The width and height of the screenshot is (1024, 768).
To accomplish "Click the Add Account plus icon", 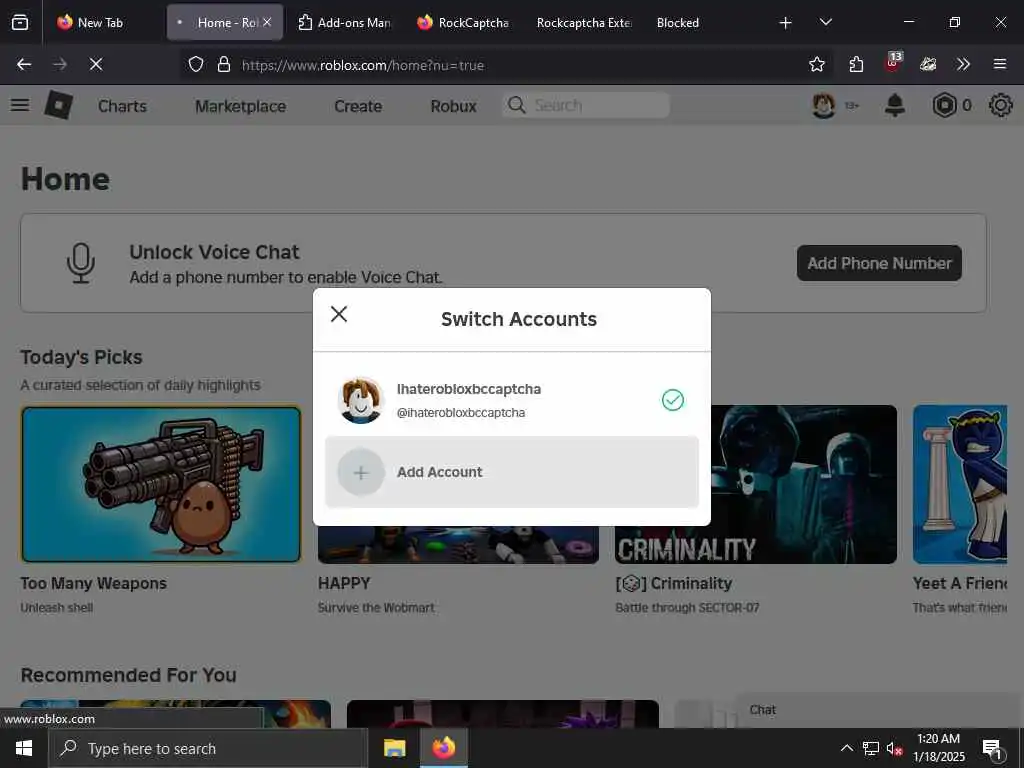I will coord(360,472).
